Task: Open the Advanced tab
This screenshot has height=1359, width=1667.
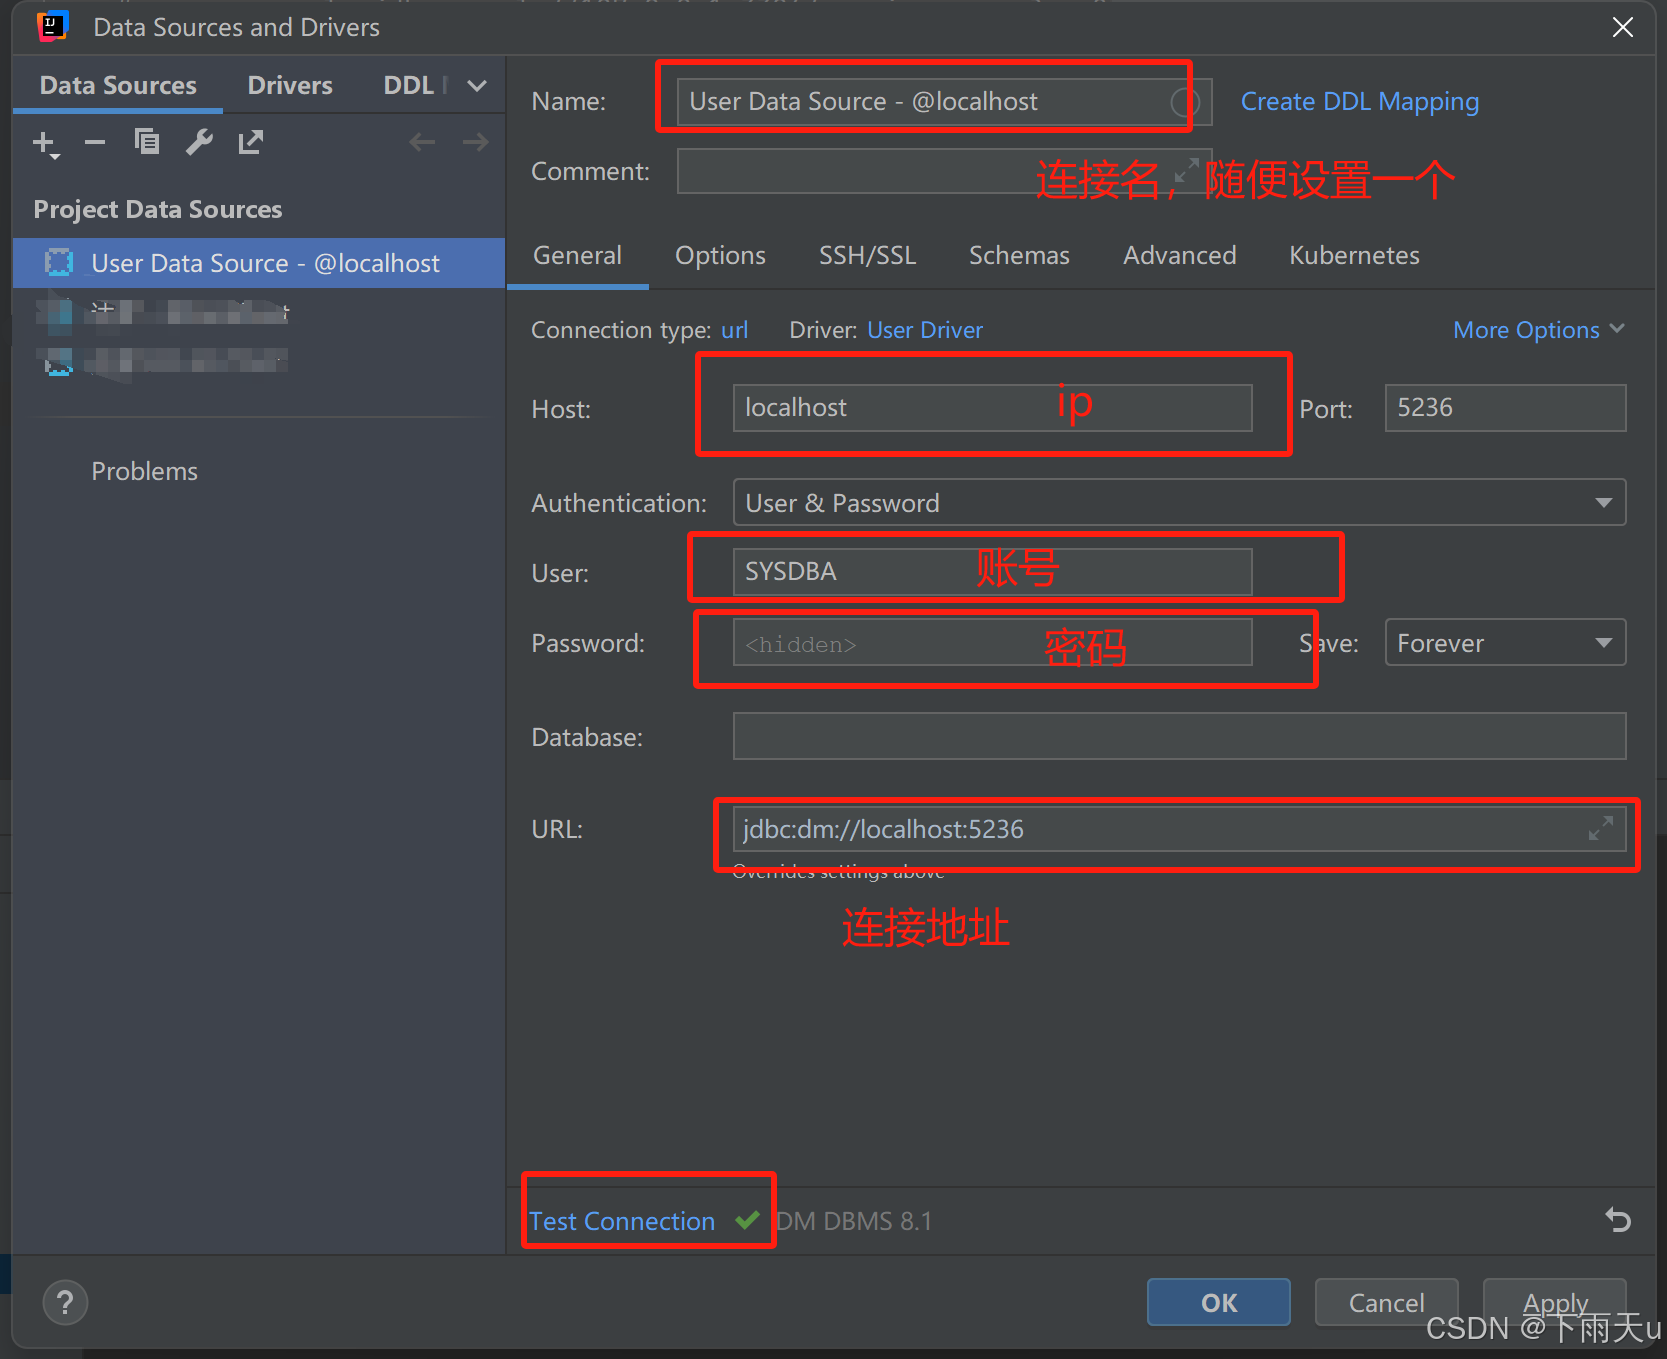Action: [x=1179, y=256]
